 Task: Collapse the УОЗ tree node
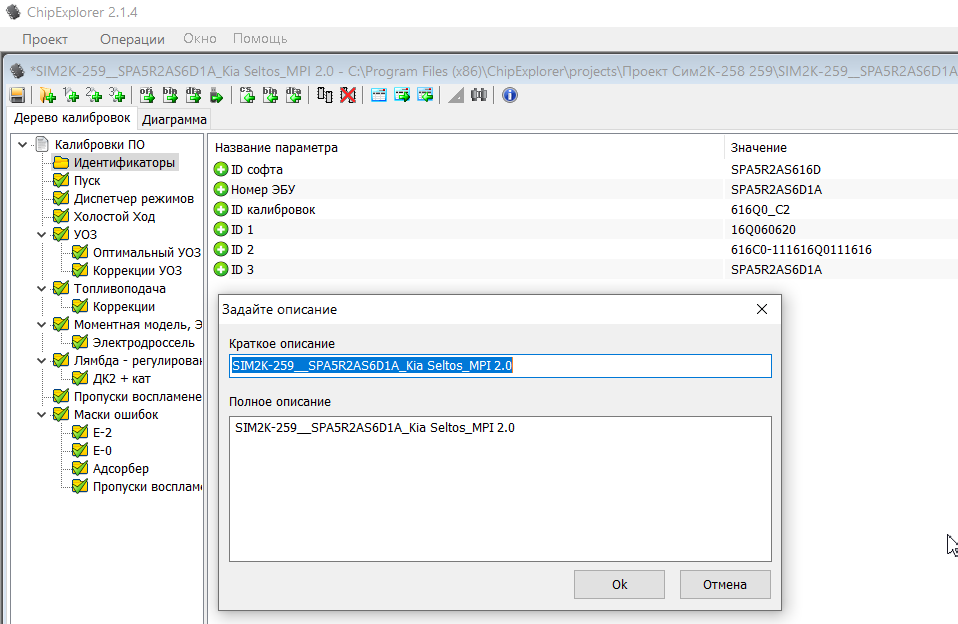coord(42,235)
